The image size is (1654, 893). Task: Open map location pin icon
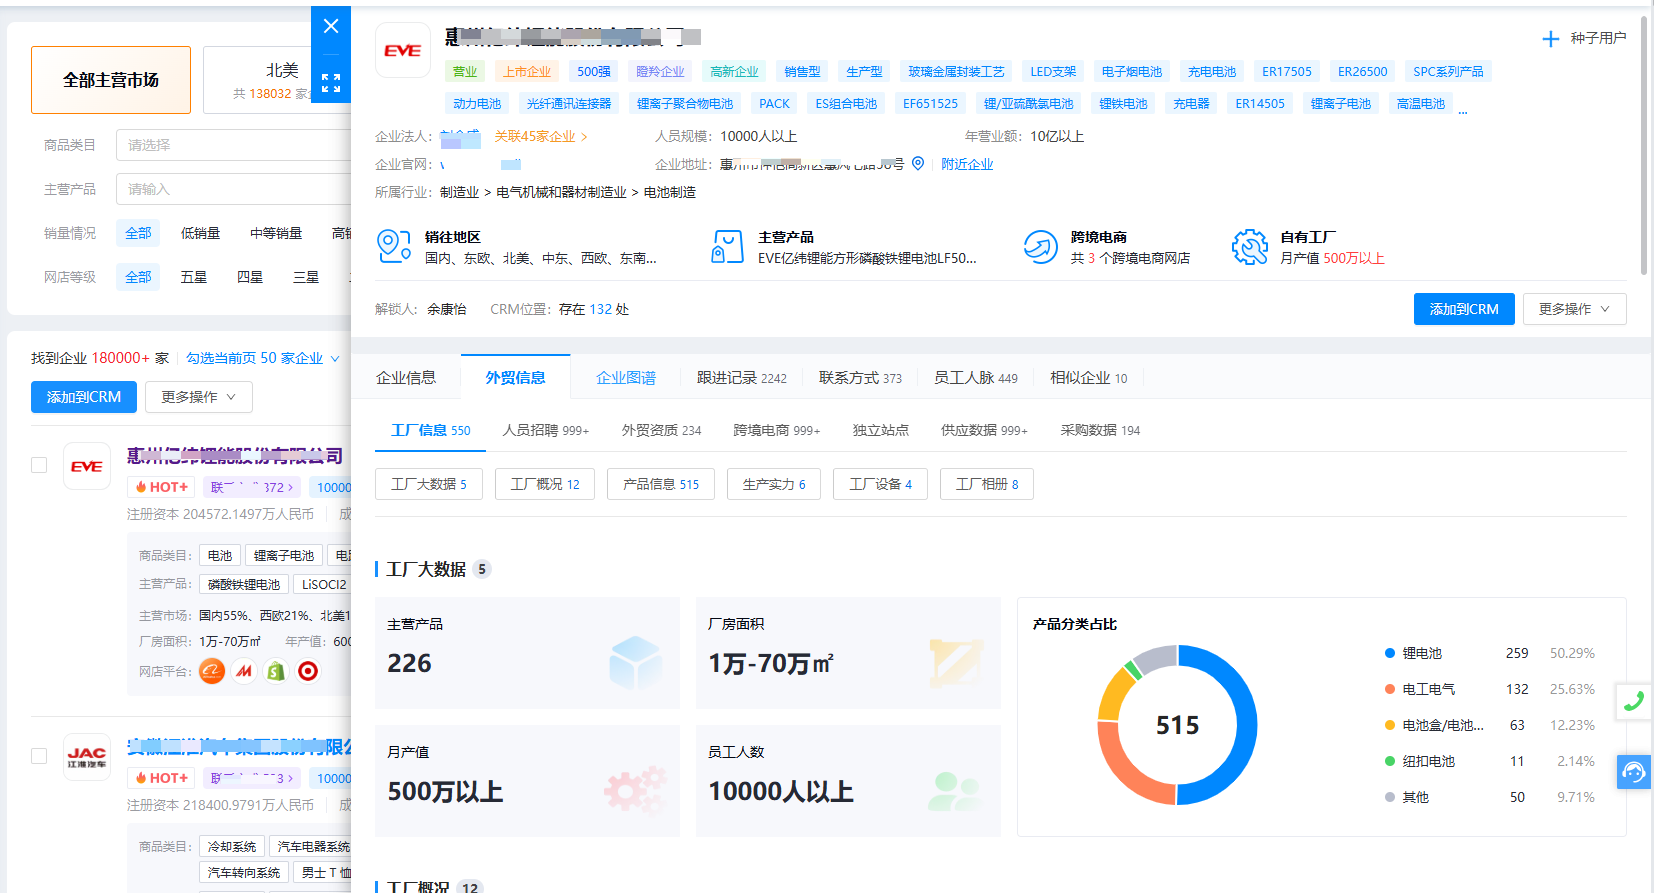[918, 164]
